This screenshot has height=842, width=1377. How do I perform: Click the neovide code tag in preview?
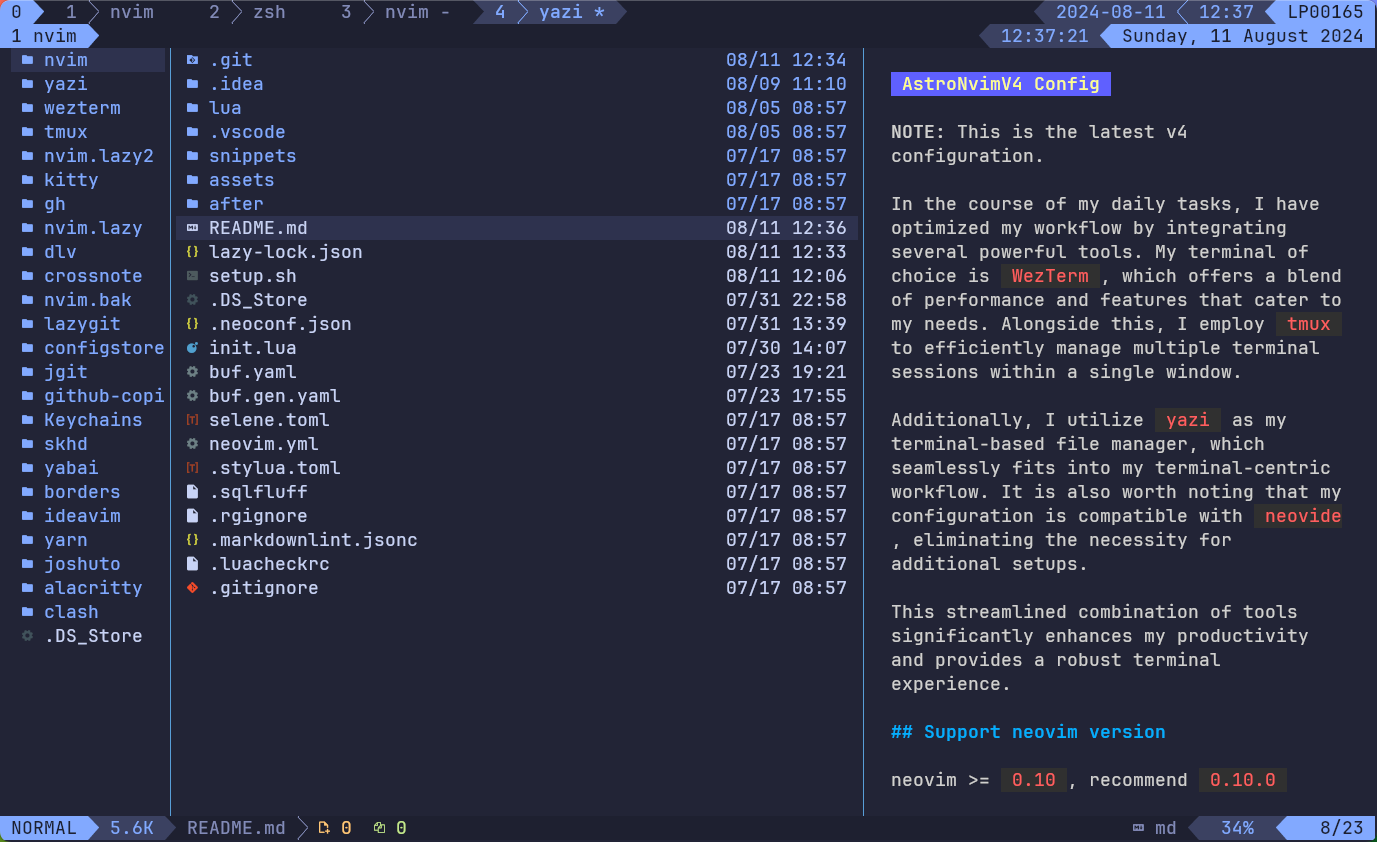tap(1297, 516)
